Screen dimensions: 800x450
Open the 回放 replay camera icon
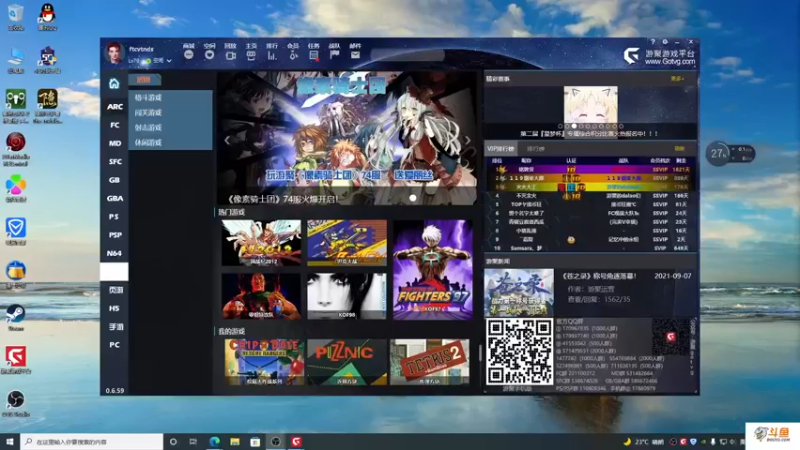tap(230, 55)
